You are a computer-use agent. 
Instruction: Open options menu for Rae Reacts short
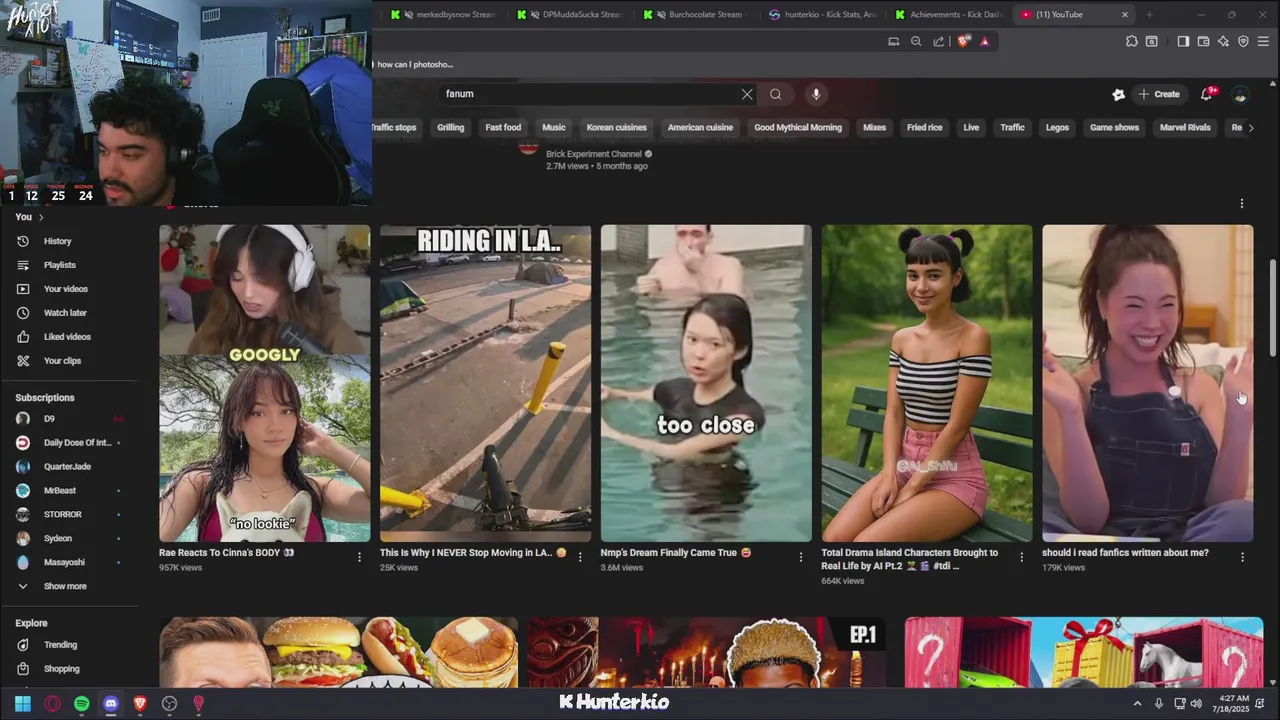pos(359,557)
